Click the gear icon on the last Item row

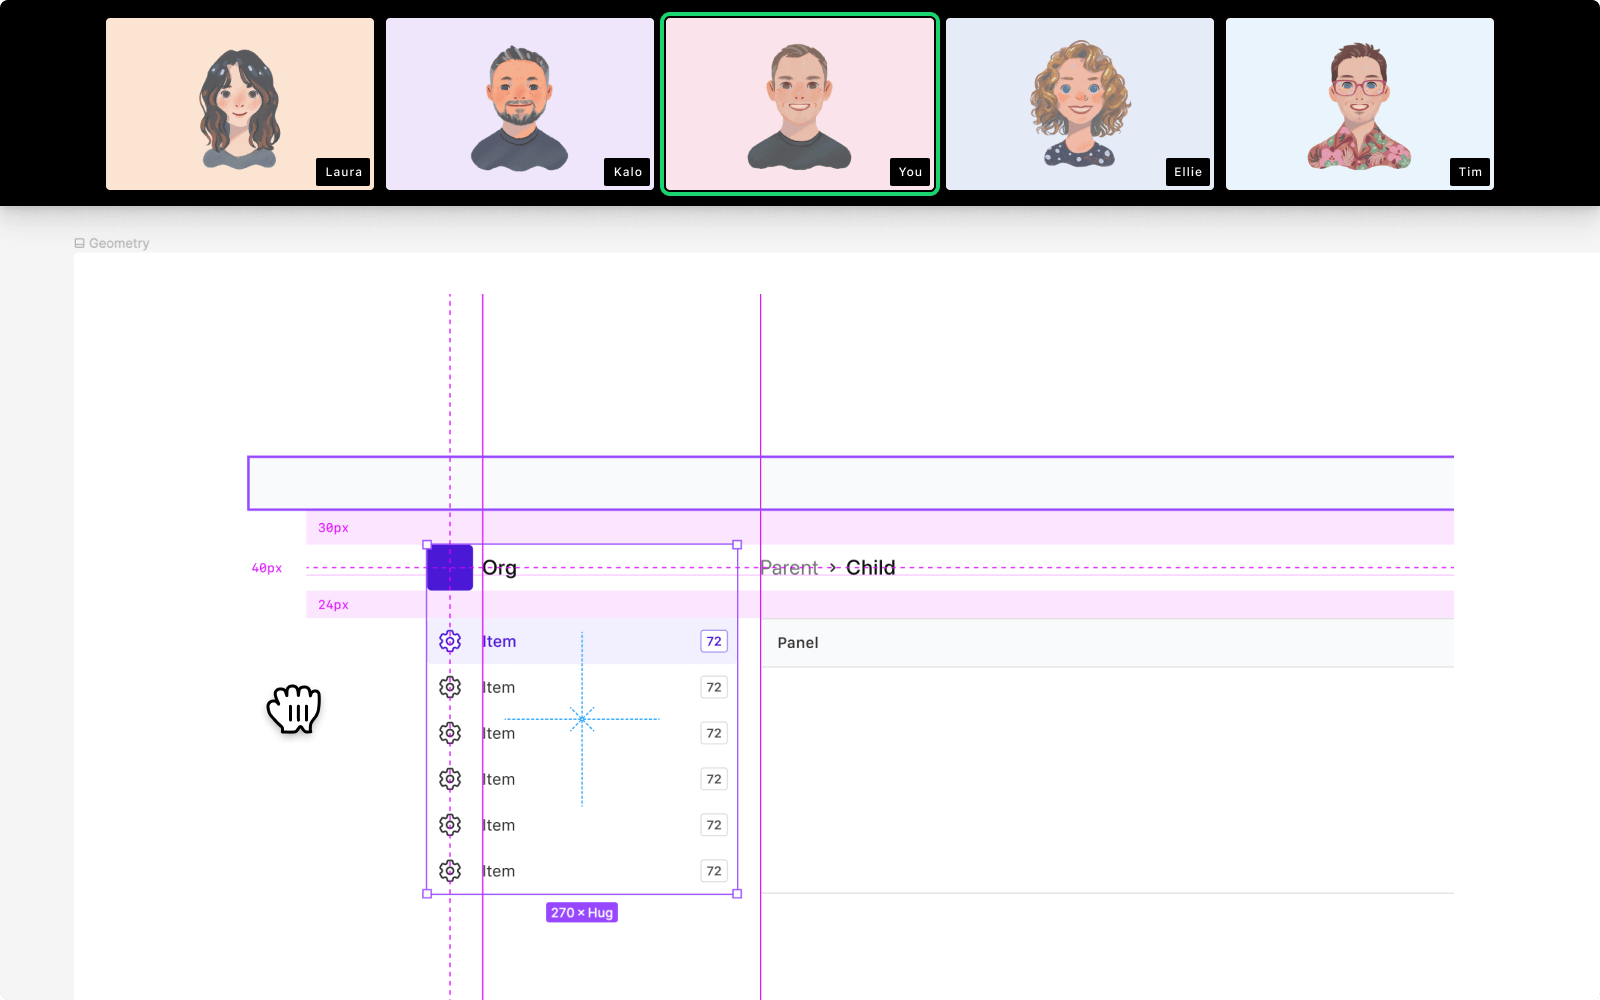click(450, 872)
